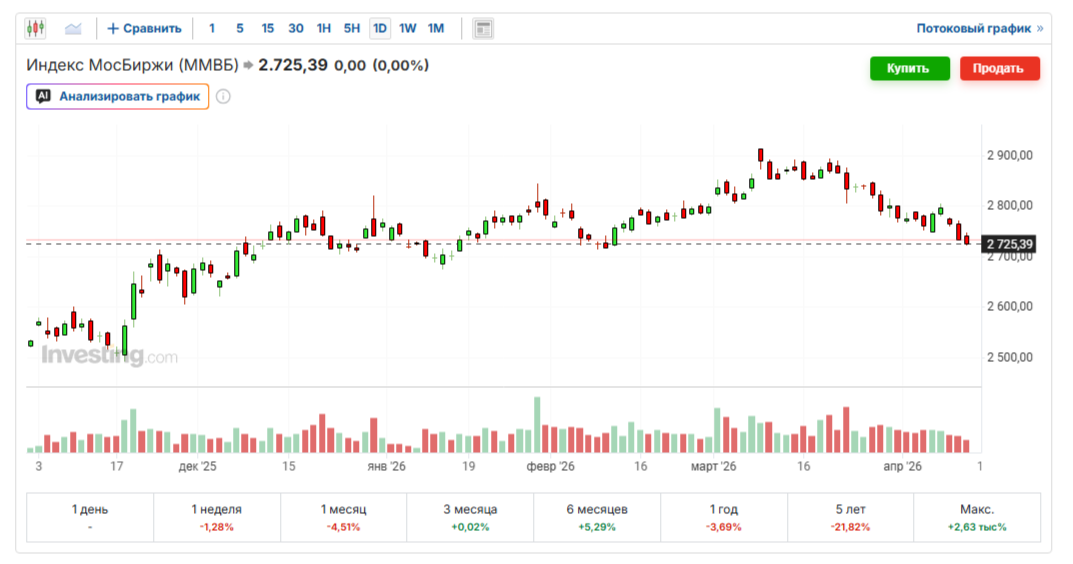
Task: Click the 2 500,00 axis label
Action: point(1010,357)
